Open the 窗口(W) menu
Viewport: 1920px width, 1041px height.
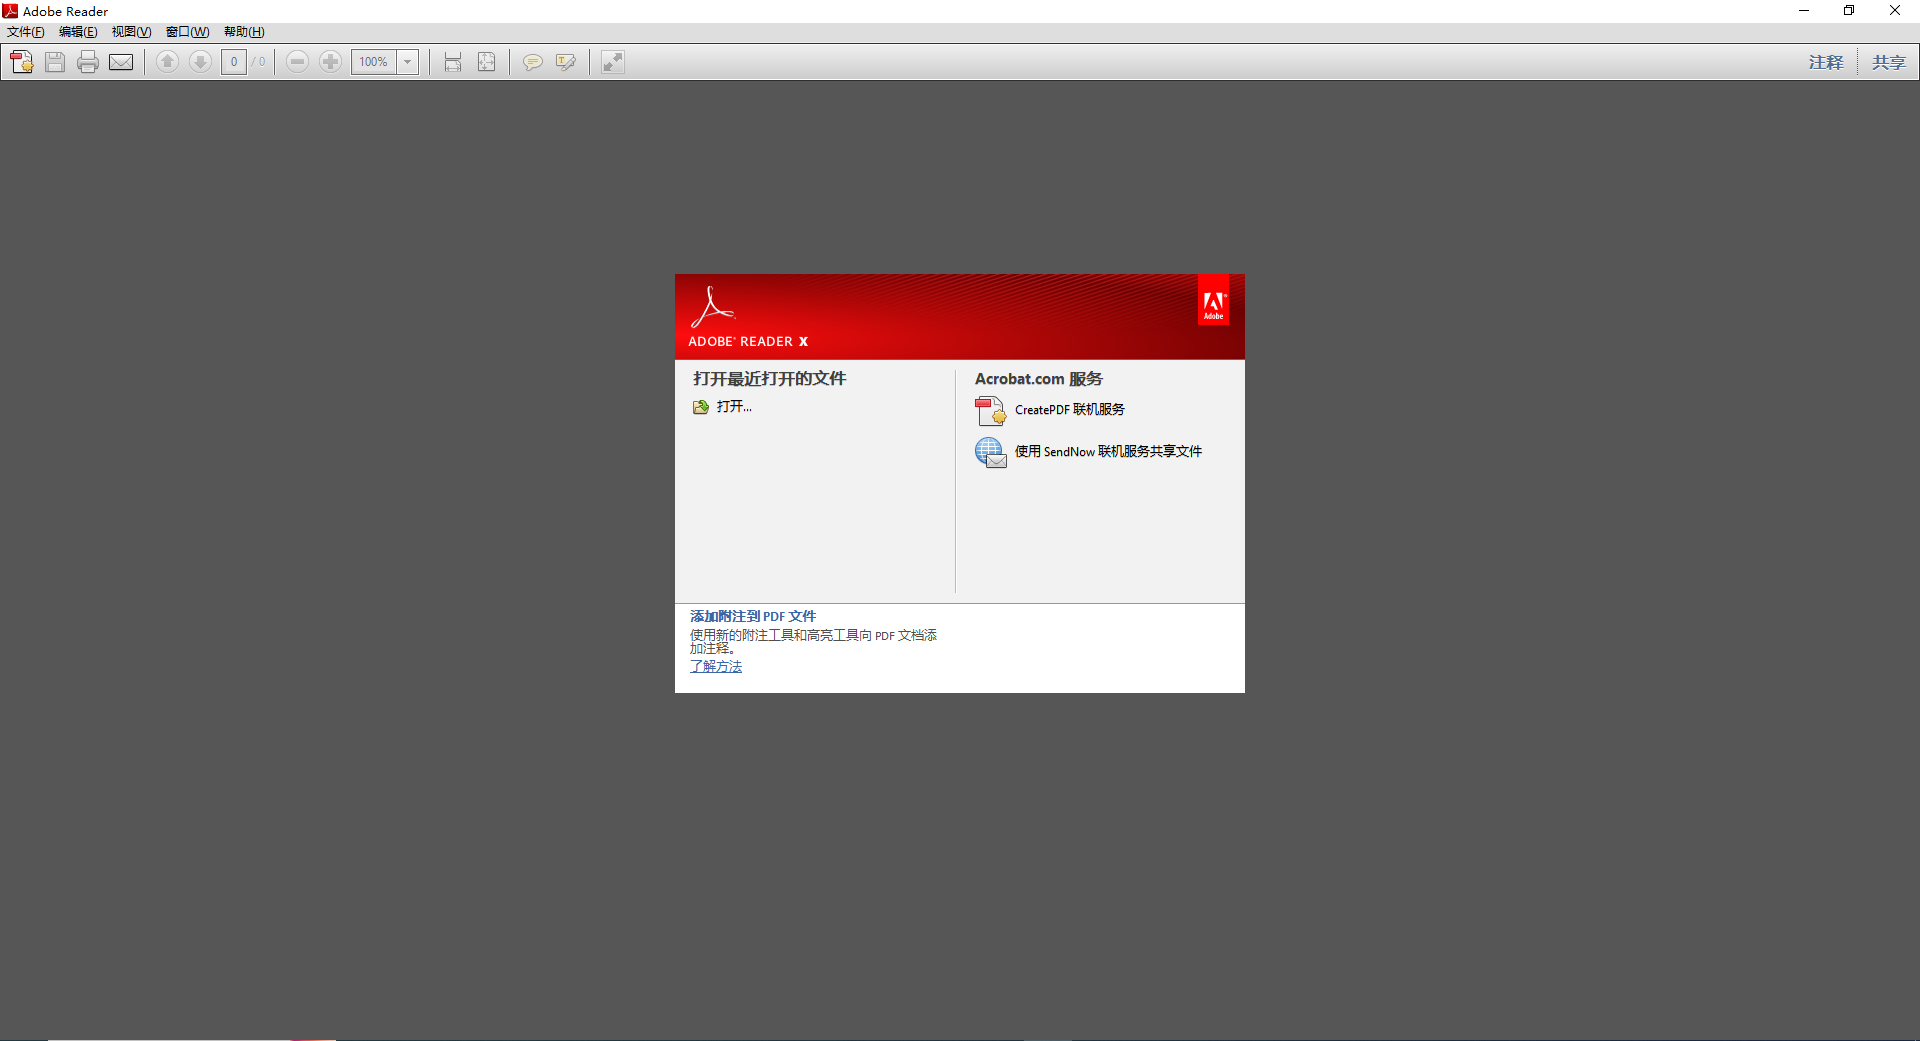coord(188,32)
